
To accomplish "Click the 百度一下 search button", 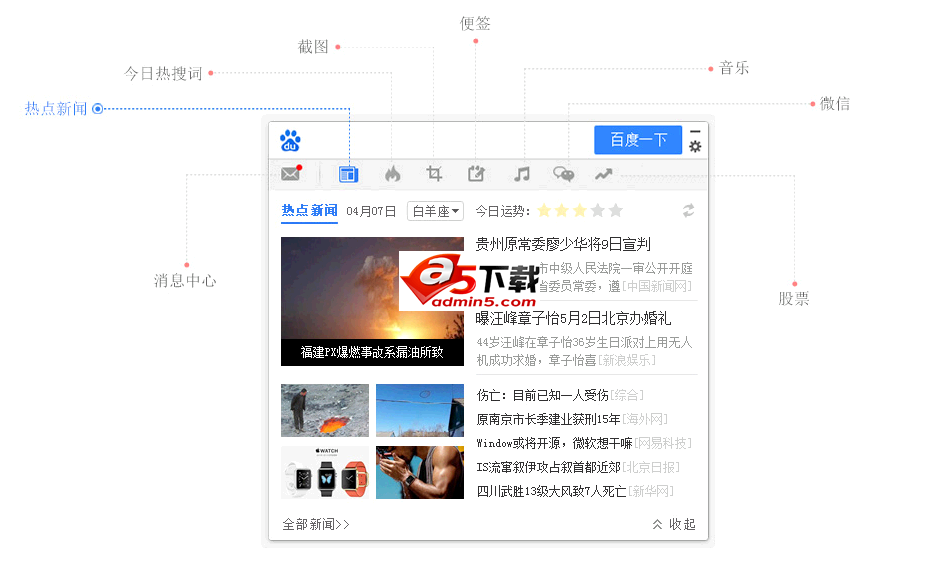I will pos(638,140).
